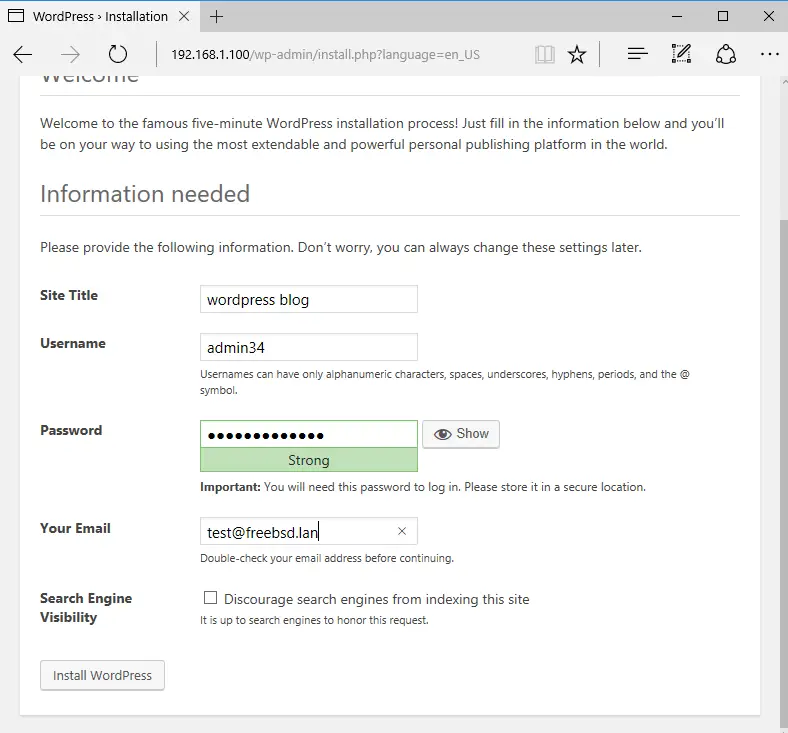788x733 pixels.
Task: Click the Your Email input field
Action: tap(309, 531)
